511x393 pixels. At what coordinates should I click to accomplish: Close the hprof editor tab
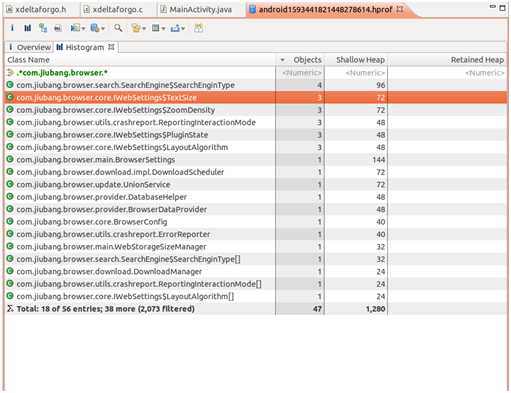[399, 9]
